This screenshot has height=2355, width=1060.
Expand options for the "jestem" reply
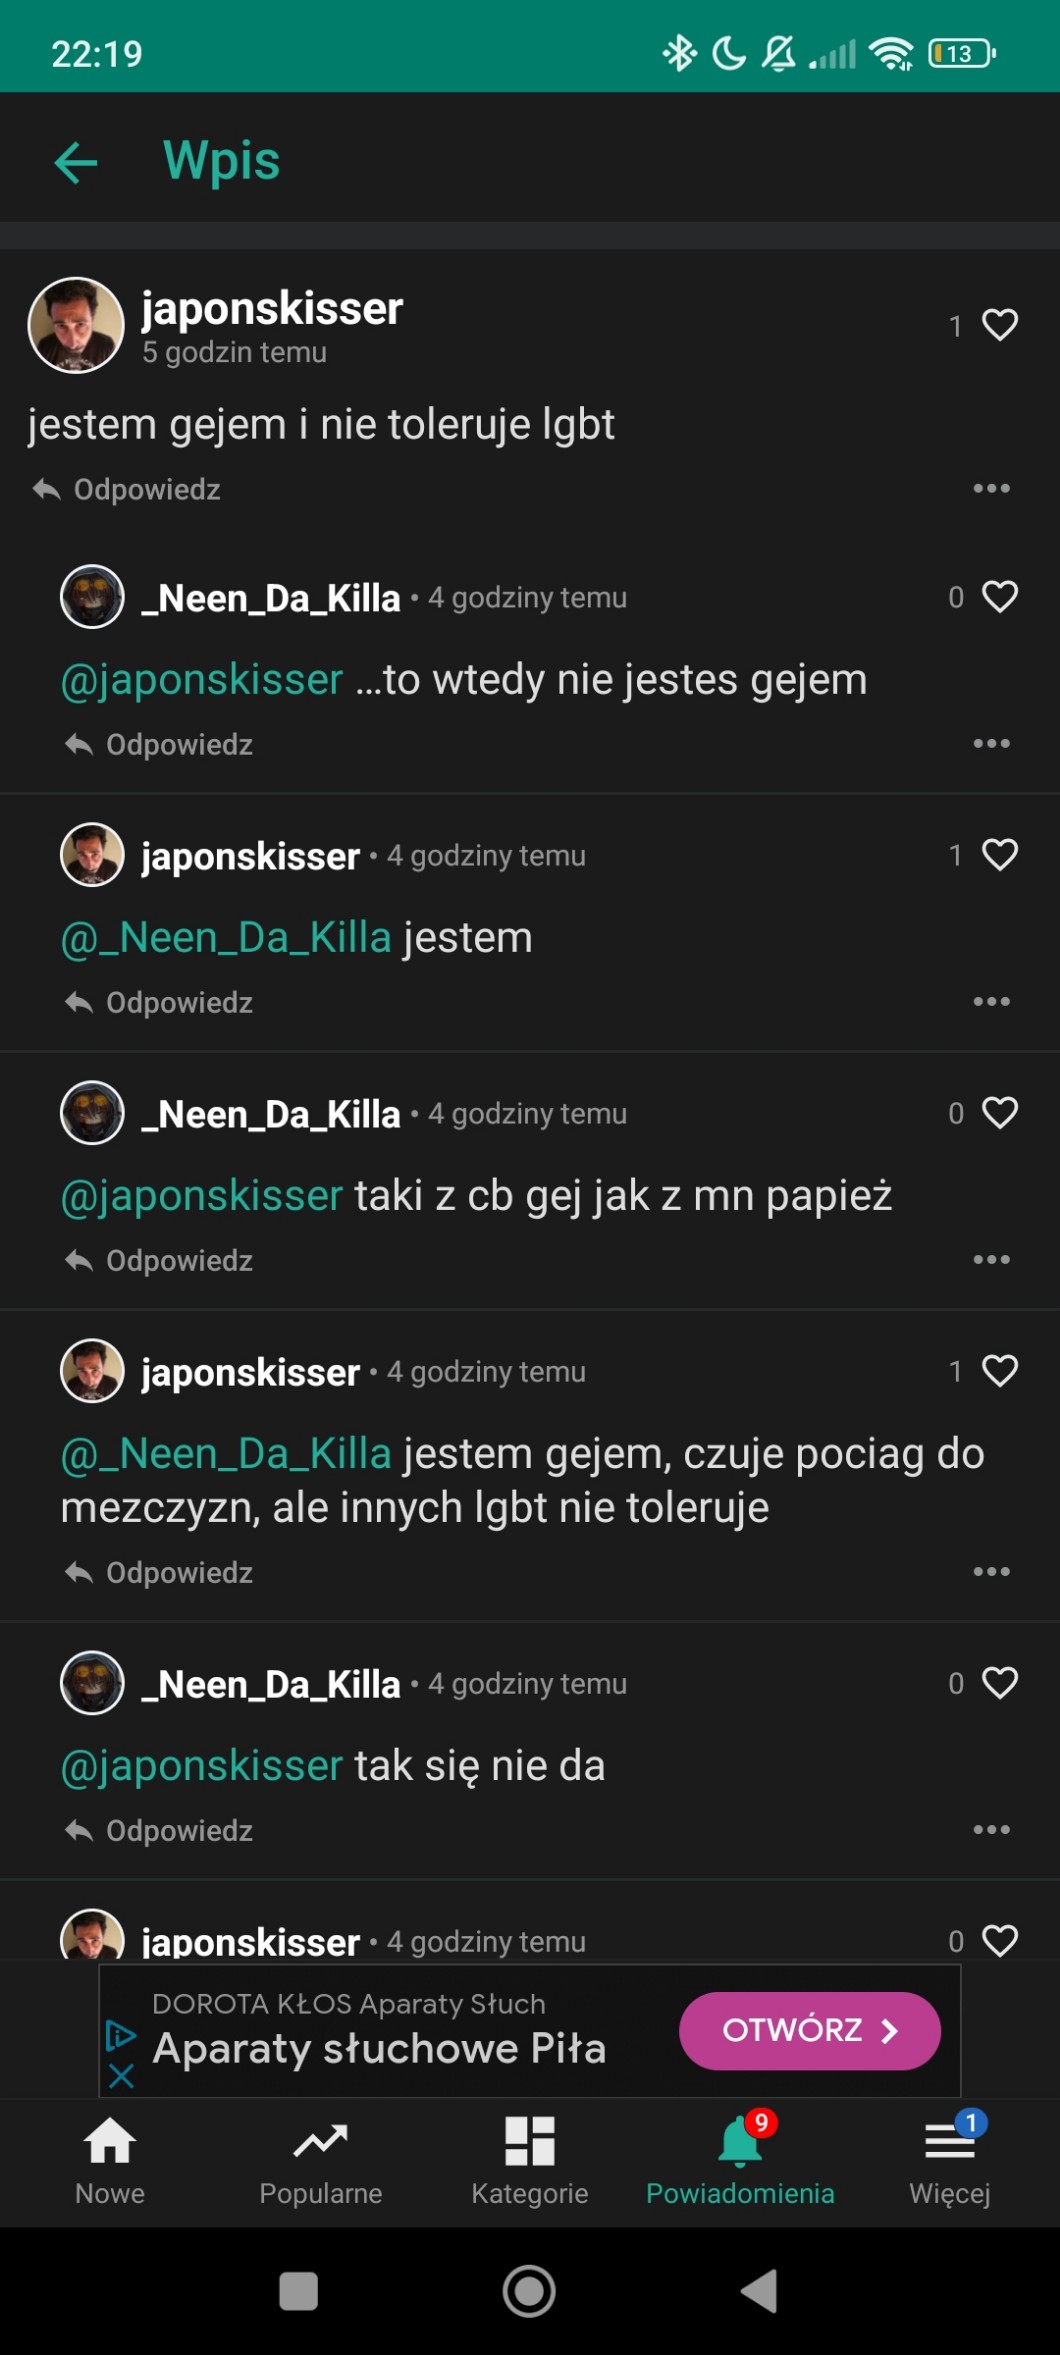[991, 1002]
